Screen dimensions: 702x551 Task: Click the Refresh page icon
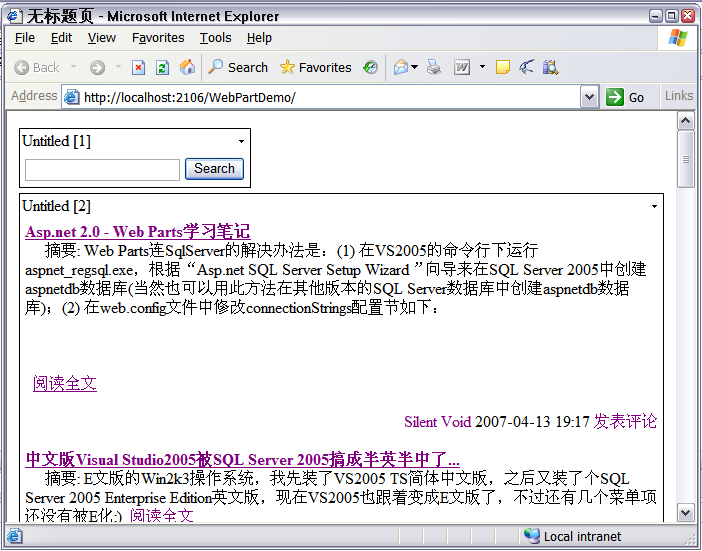click(x=162, y=68)
